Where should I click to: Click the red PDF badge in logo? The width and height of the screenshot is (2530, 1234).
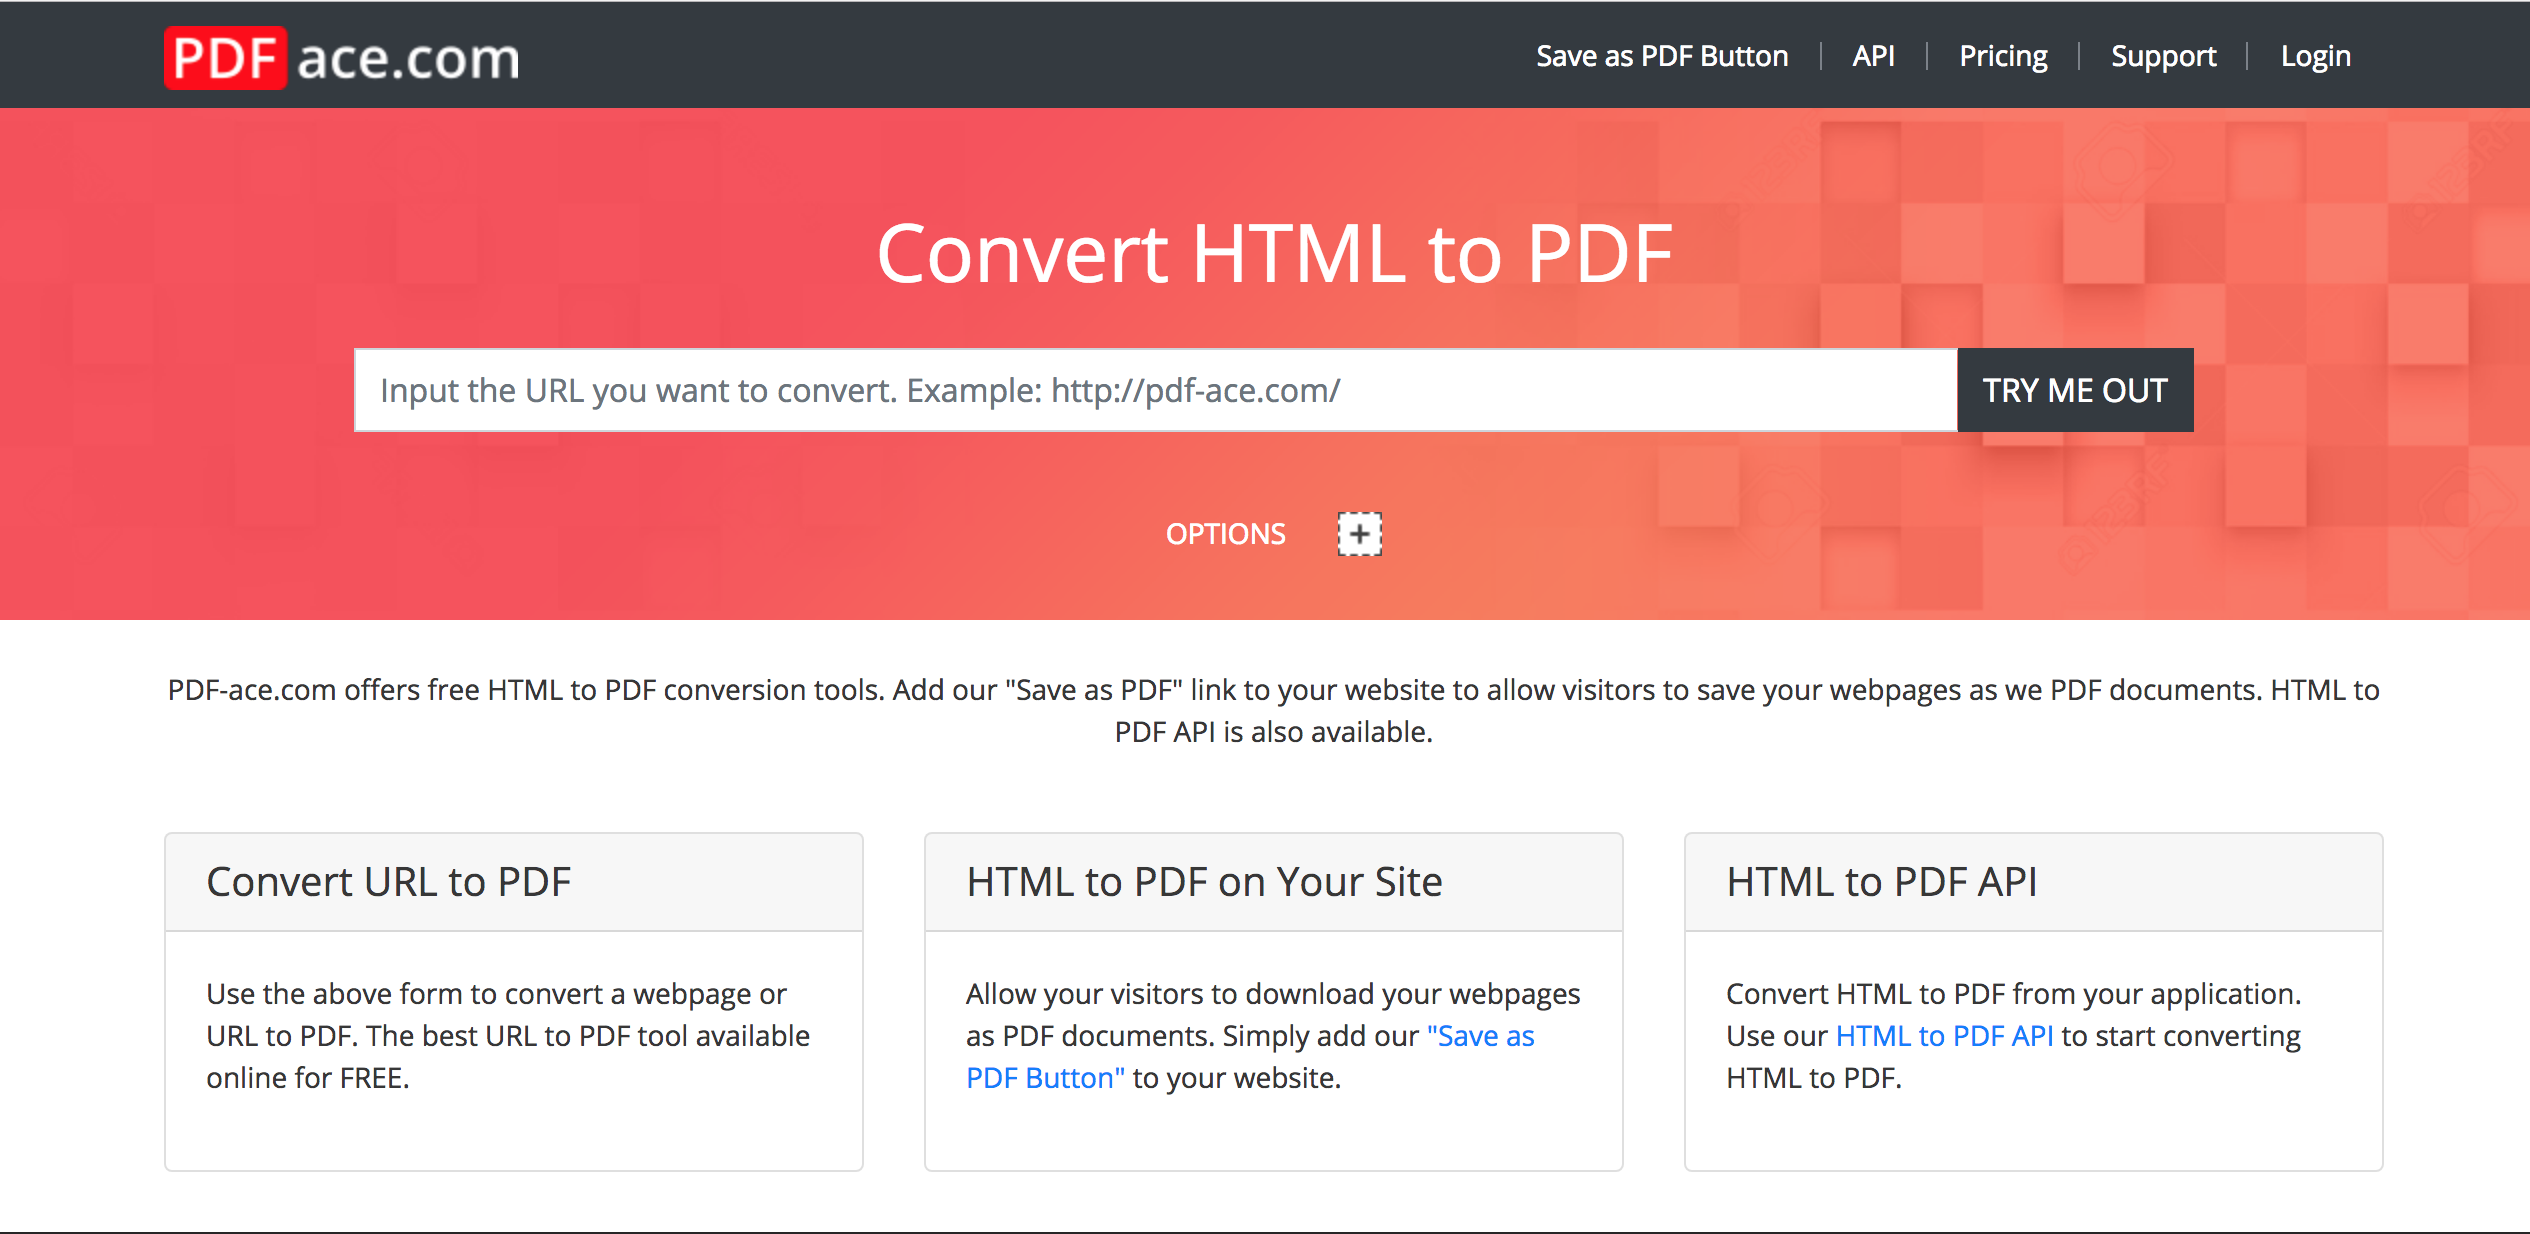click(x=225, y=58)
